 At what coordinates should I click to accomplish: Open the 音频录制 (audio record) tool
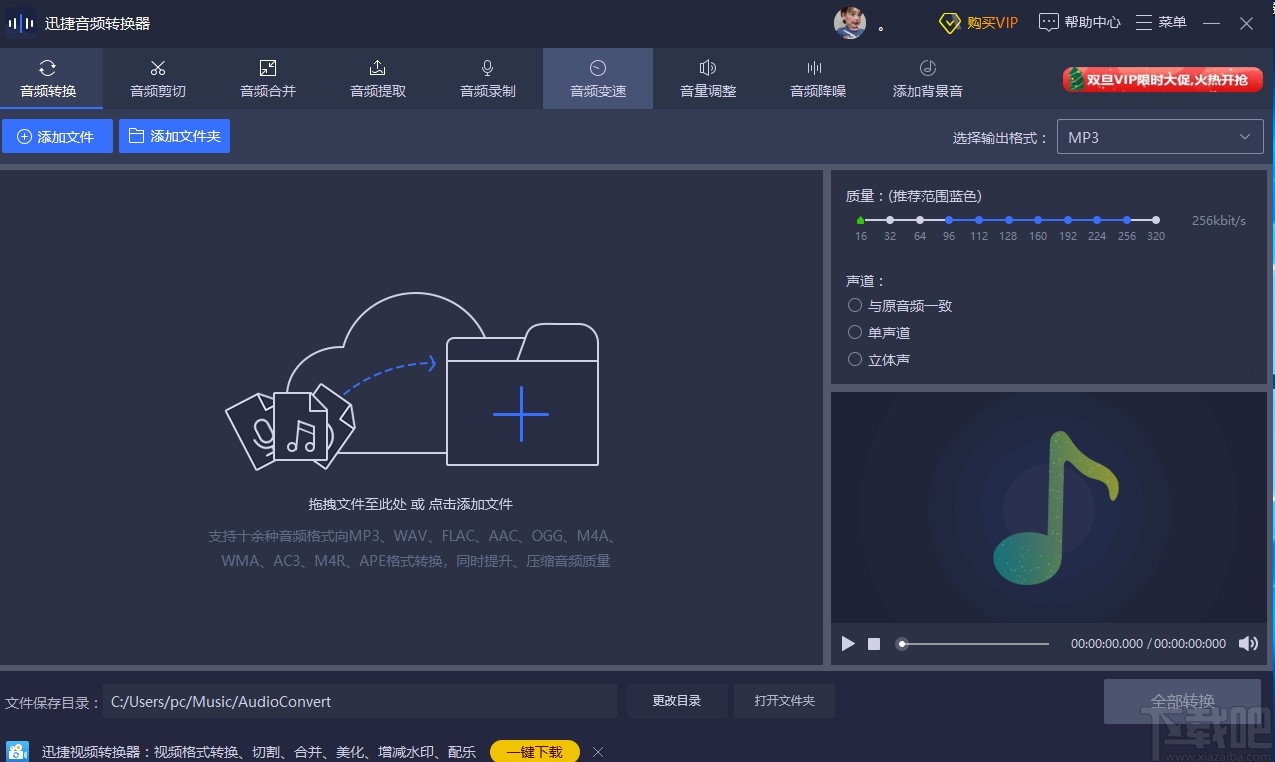[487, 78]
